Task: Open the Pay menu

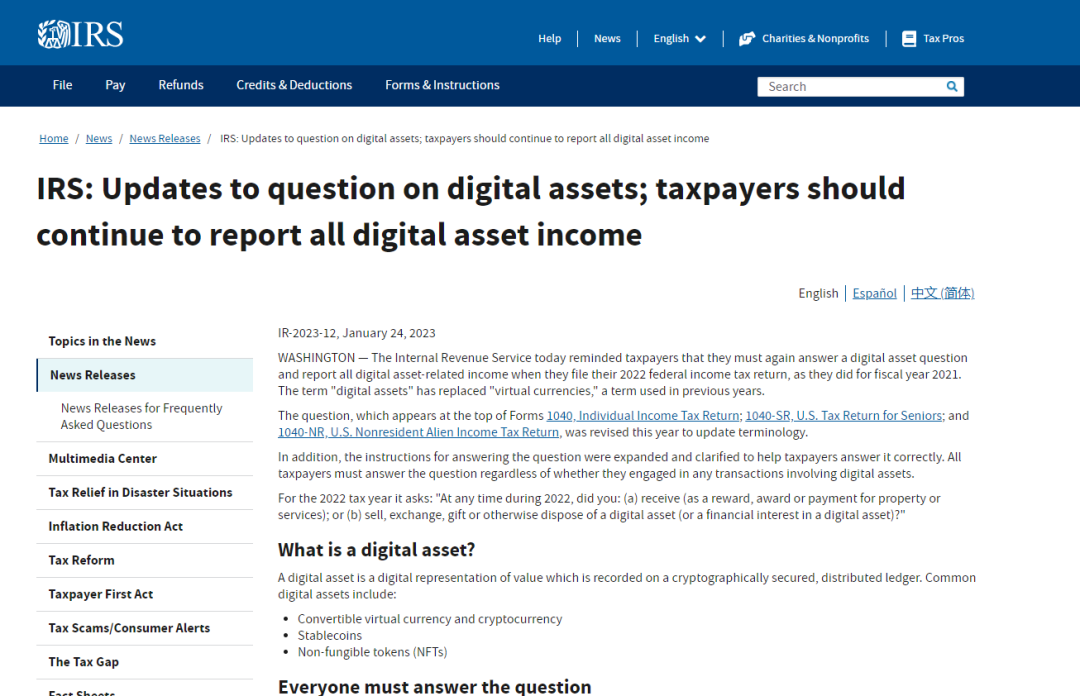Action: pos(115,85)
